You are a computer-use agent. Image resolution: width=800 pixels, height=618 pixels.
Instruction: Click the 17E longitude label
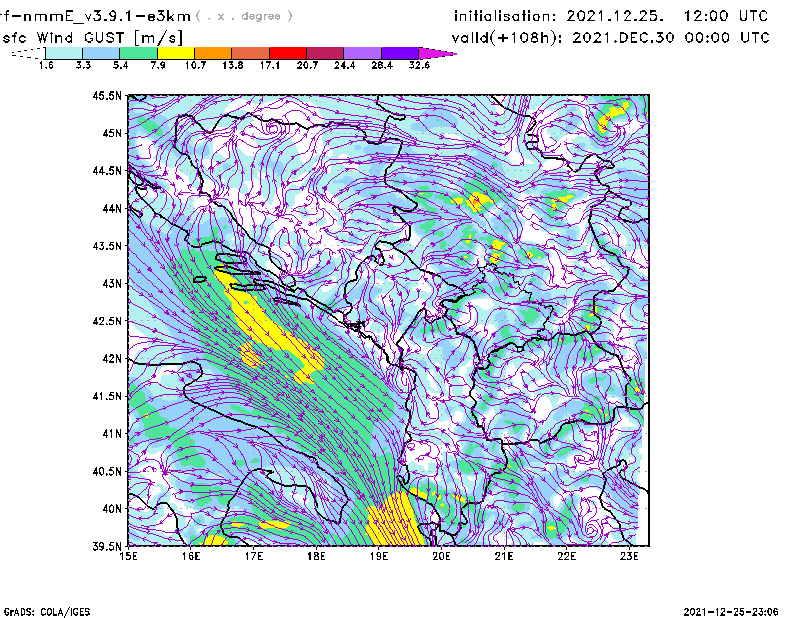(x=254, y=556)
